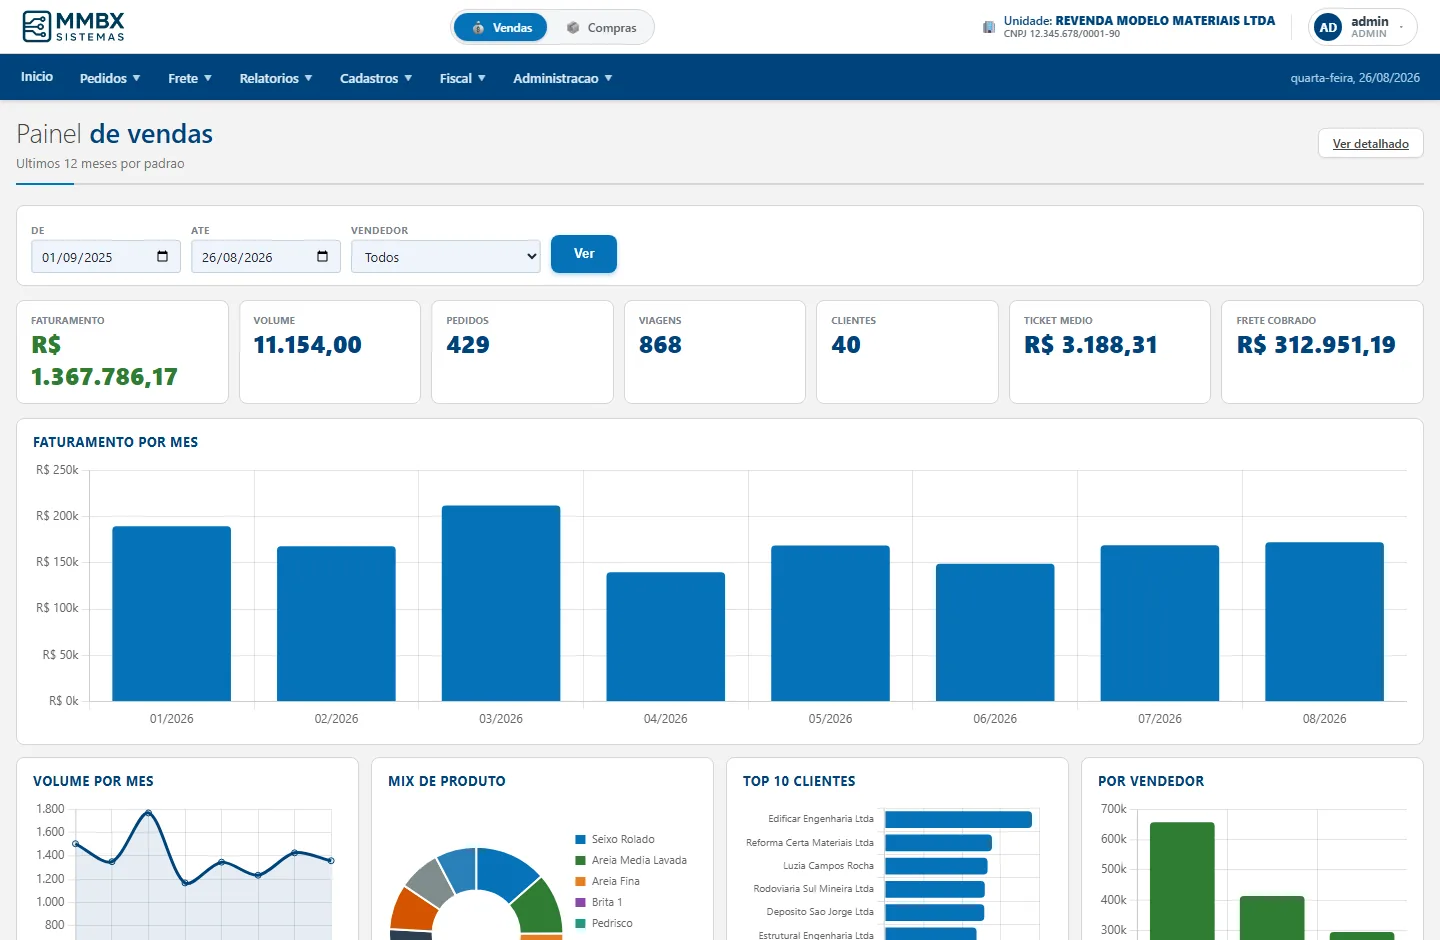Toggle the Pedrisco legend entry
Screen dimensions: 1440x940
click(604, 924)
